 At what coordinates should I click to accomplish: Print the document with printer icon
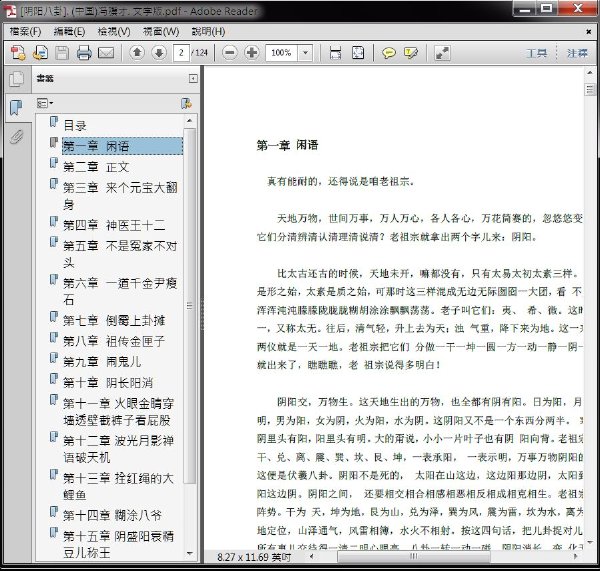pos(84,53)
